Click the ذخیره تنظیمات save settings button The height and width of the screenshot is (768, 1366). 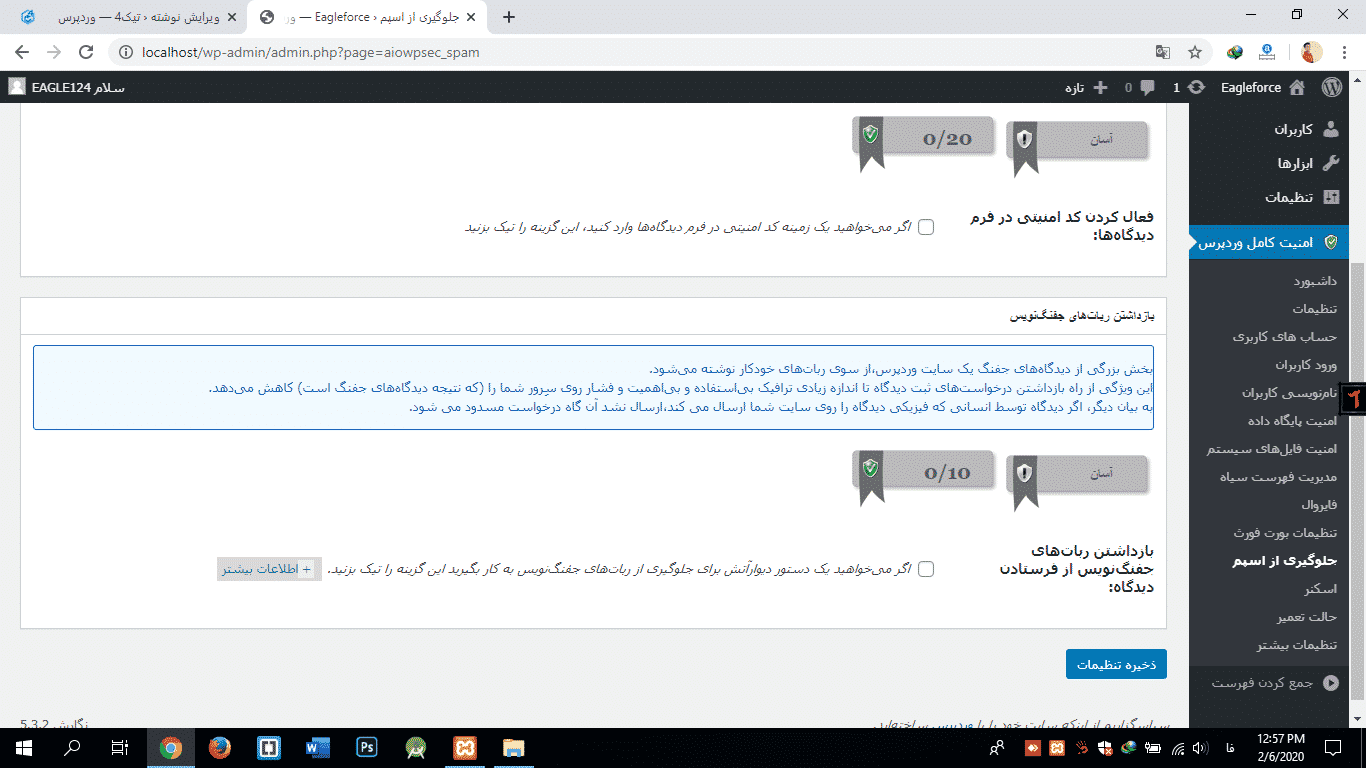tap(1116, 664)
